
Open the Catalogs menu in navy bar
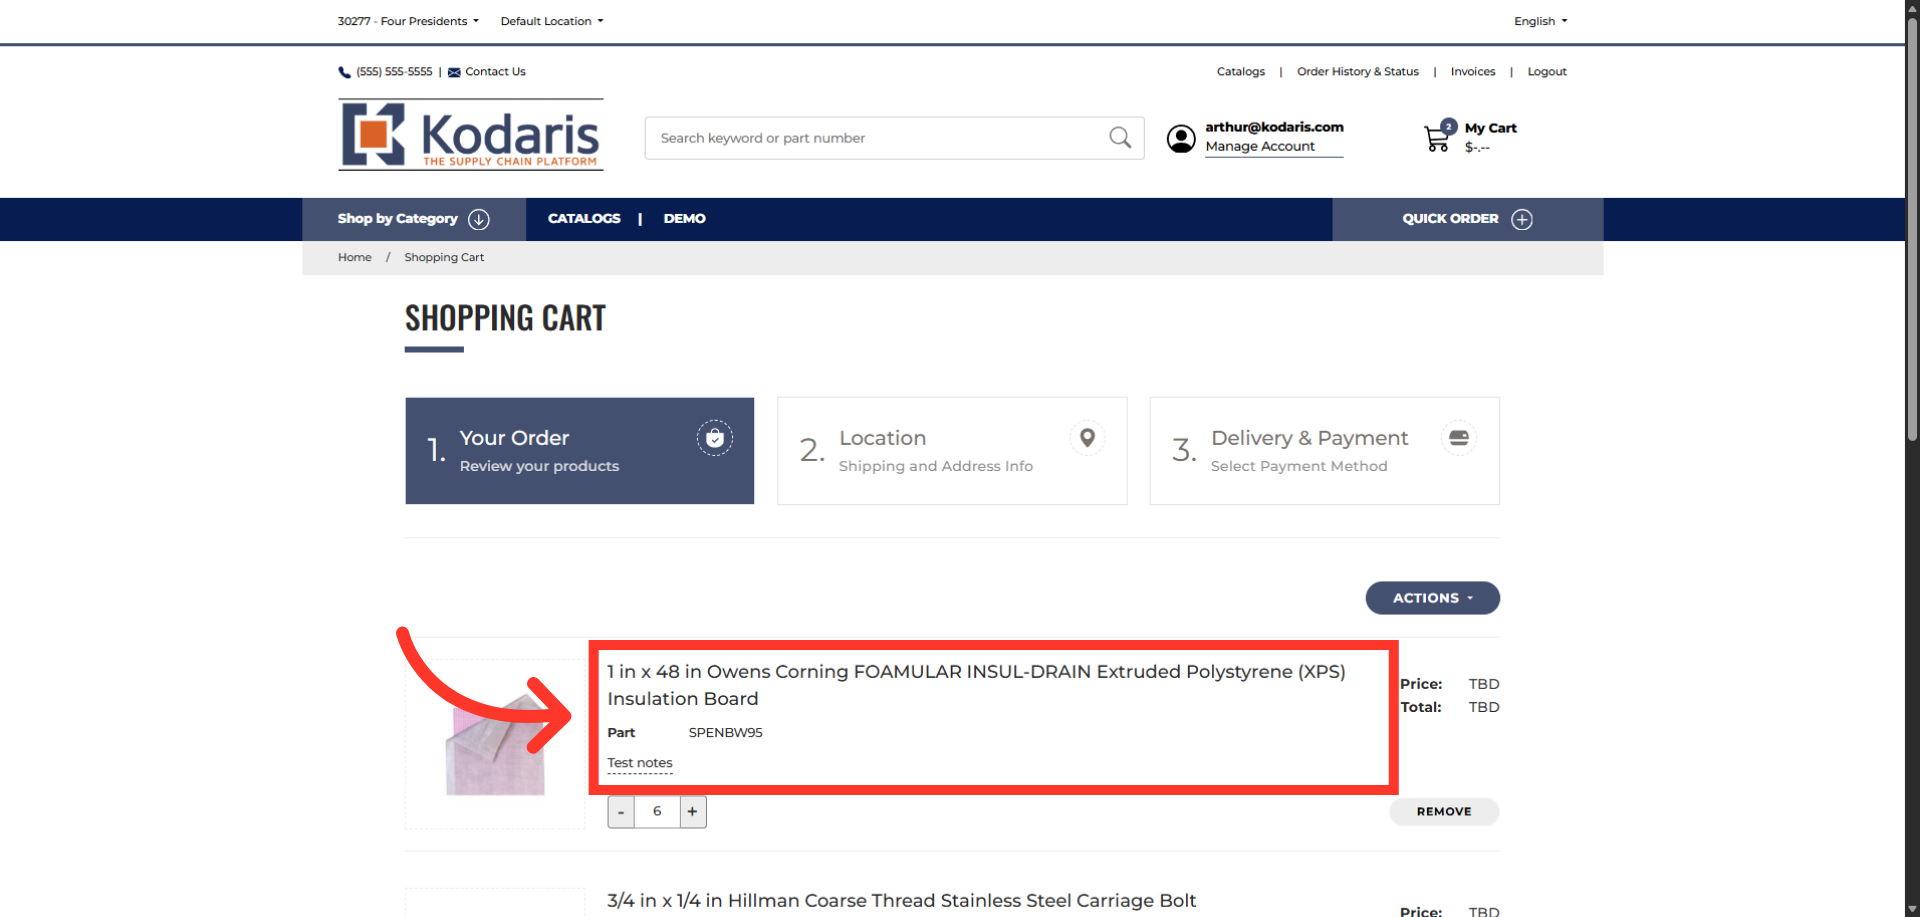(x=584, y=219)
